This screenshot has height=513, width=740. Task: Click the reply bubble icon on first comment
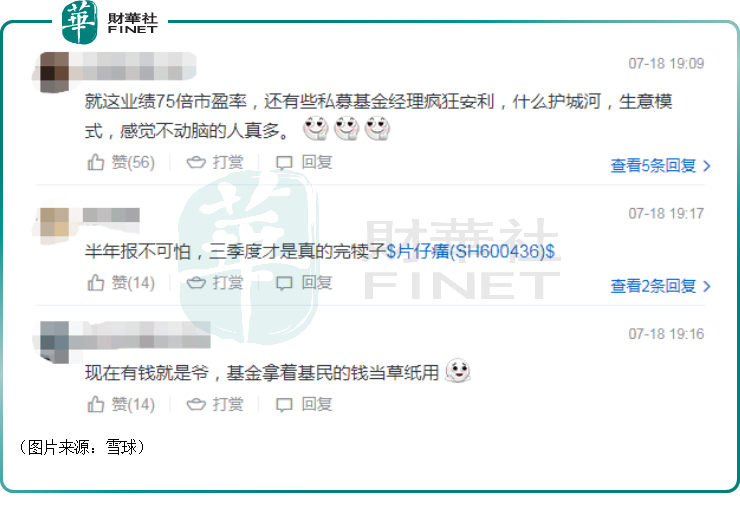pyautogui.click(x=284, y=163)
